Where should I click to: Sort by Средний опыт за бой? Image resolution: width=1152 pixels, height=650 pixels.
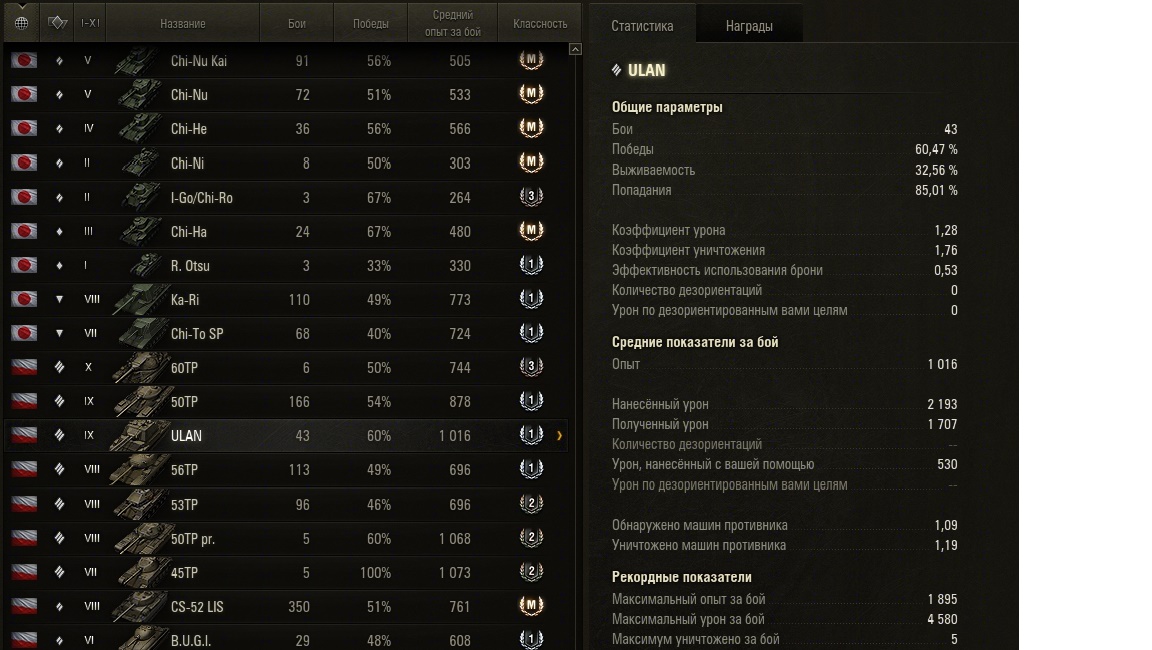pyautogui.click(x=453, y=23)
